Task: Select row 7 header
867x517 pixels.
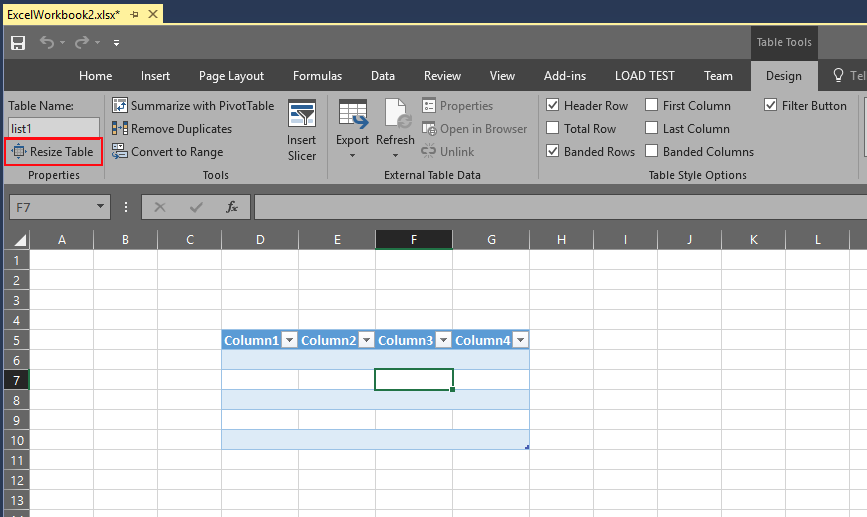Action: (x=17, y=380)
